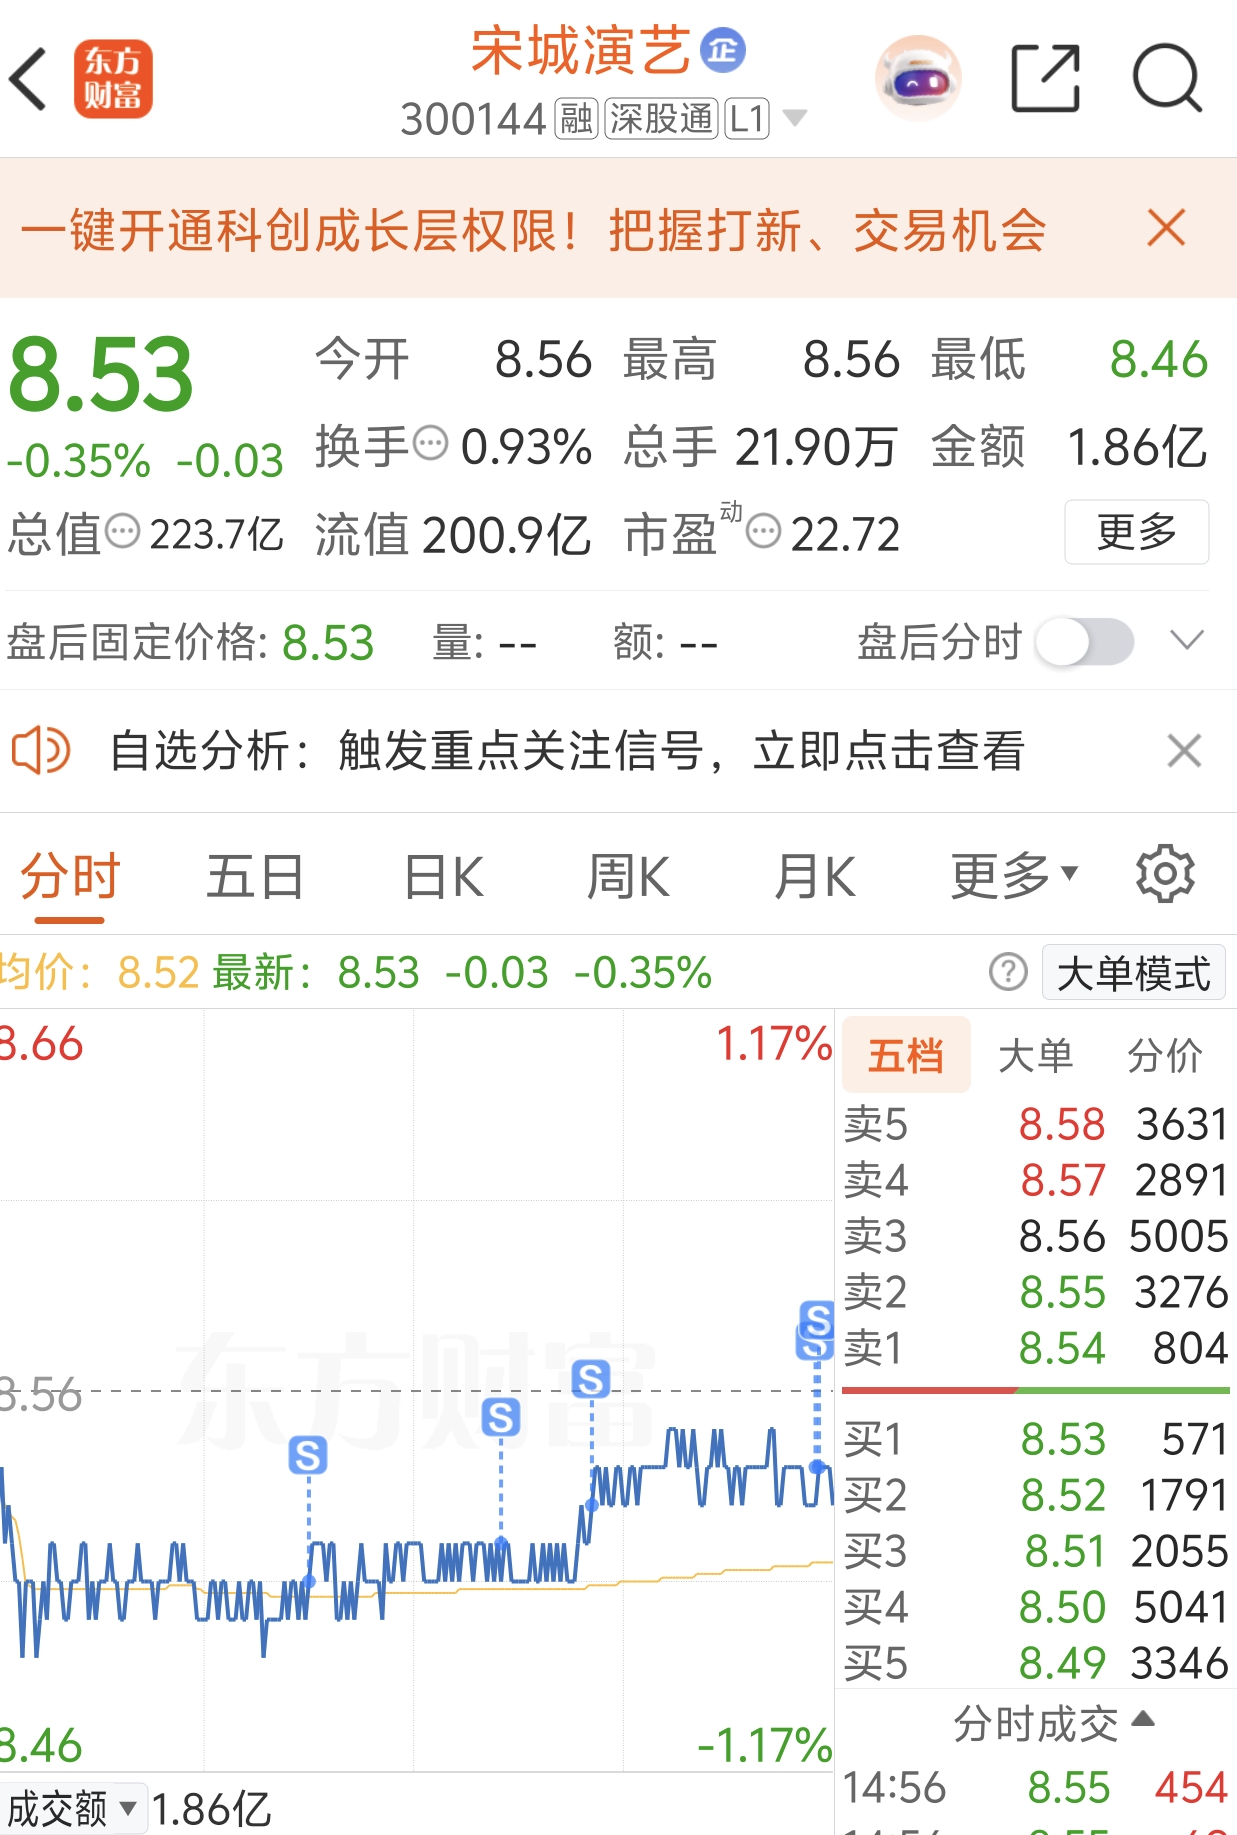Screen dimensions: 1237x1835
Task: Tap the question mark help icon
Action: pyautogui.click(x=1008, y=971)
